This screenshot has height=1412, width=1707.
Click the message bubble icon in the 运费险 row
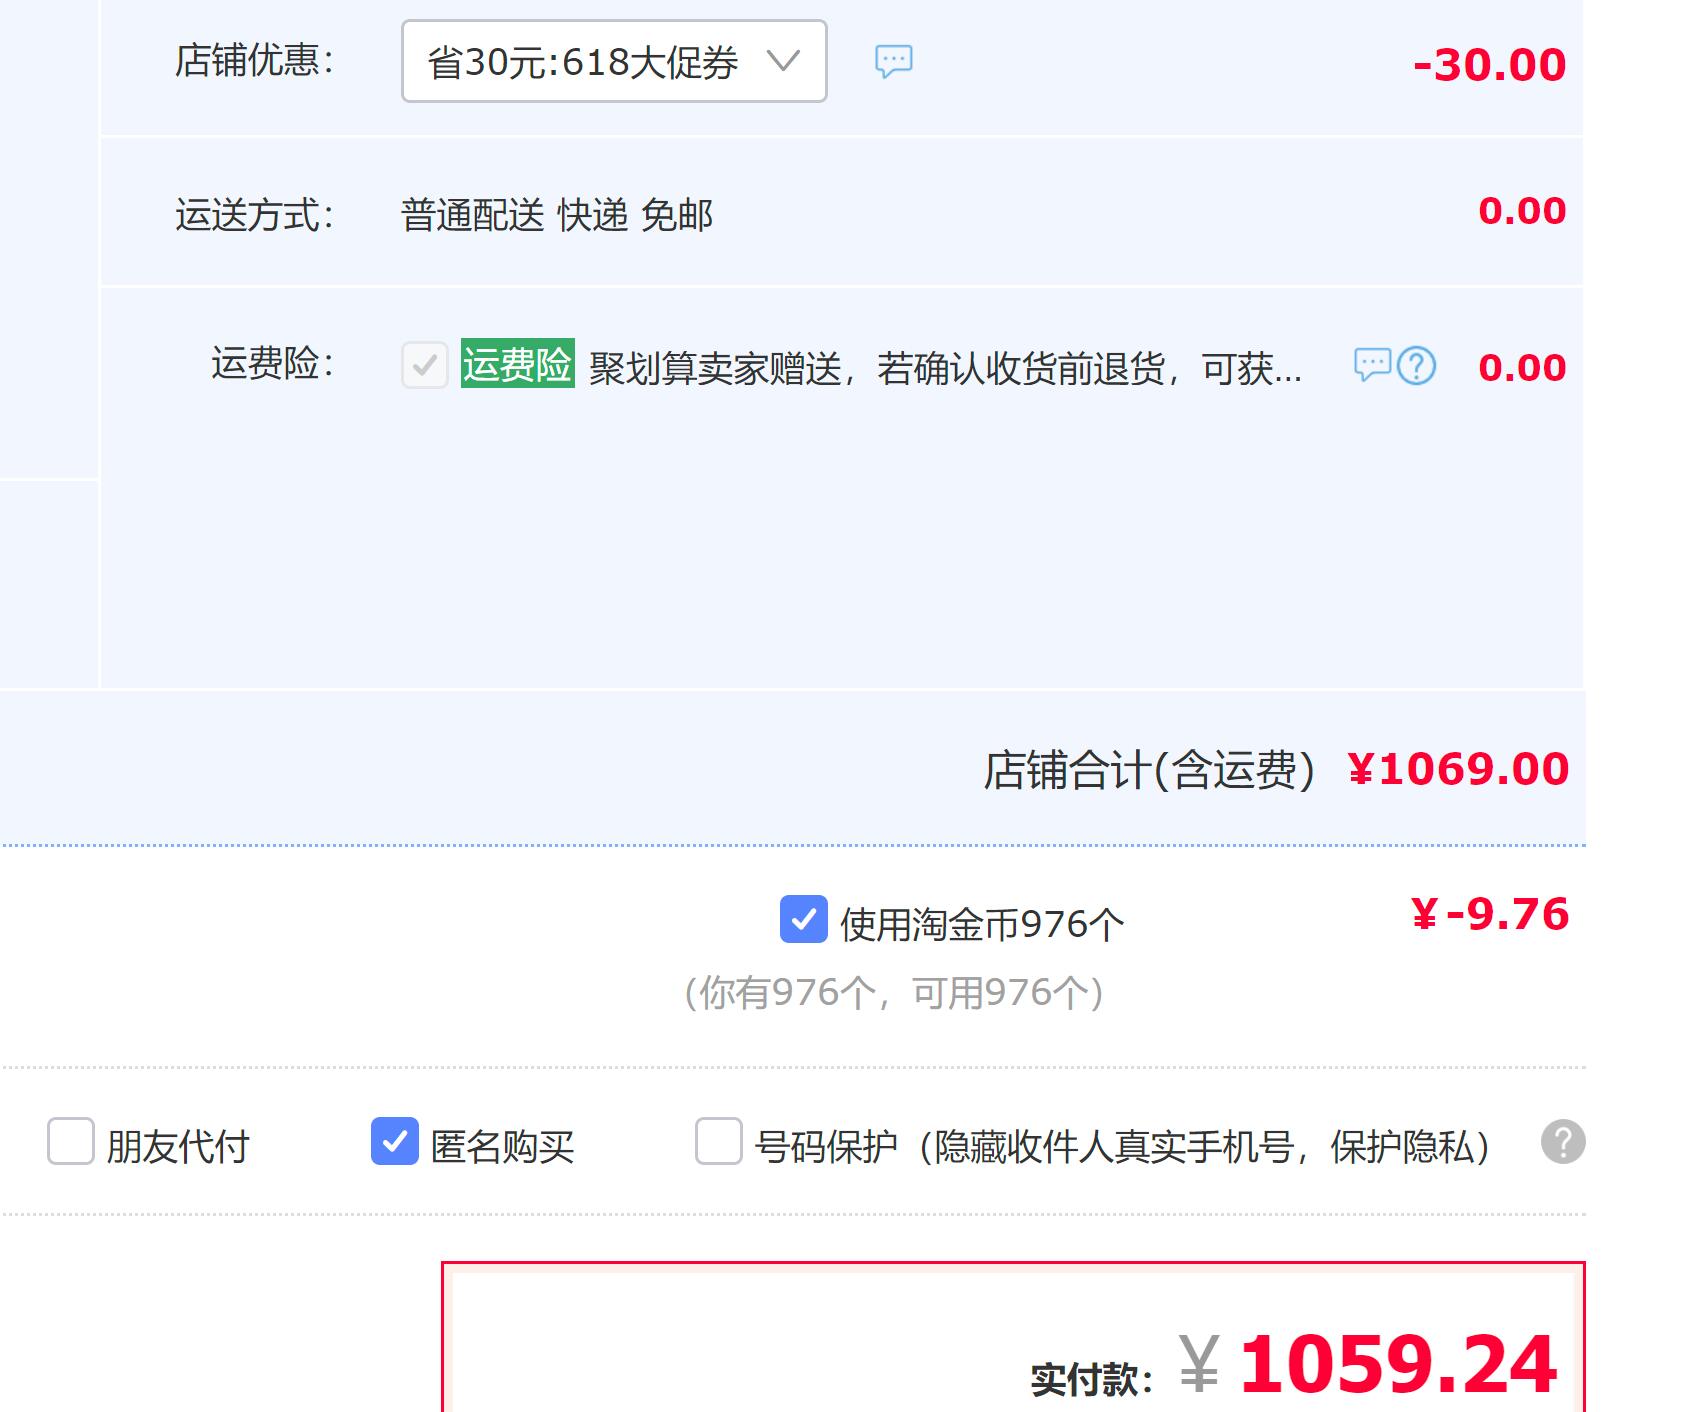pos(1371,365)
